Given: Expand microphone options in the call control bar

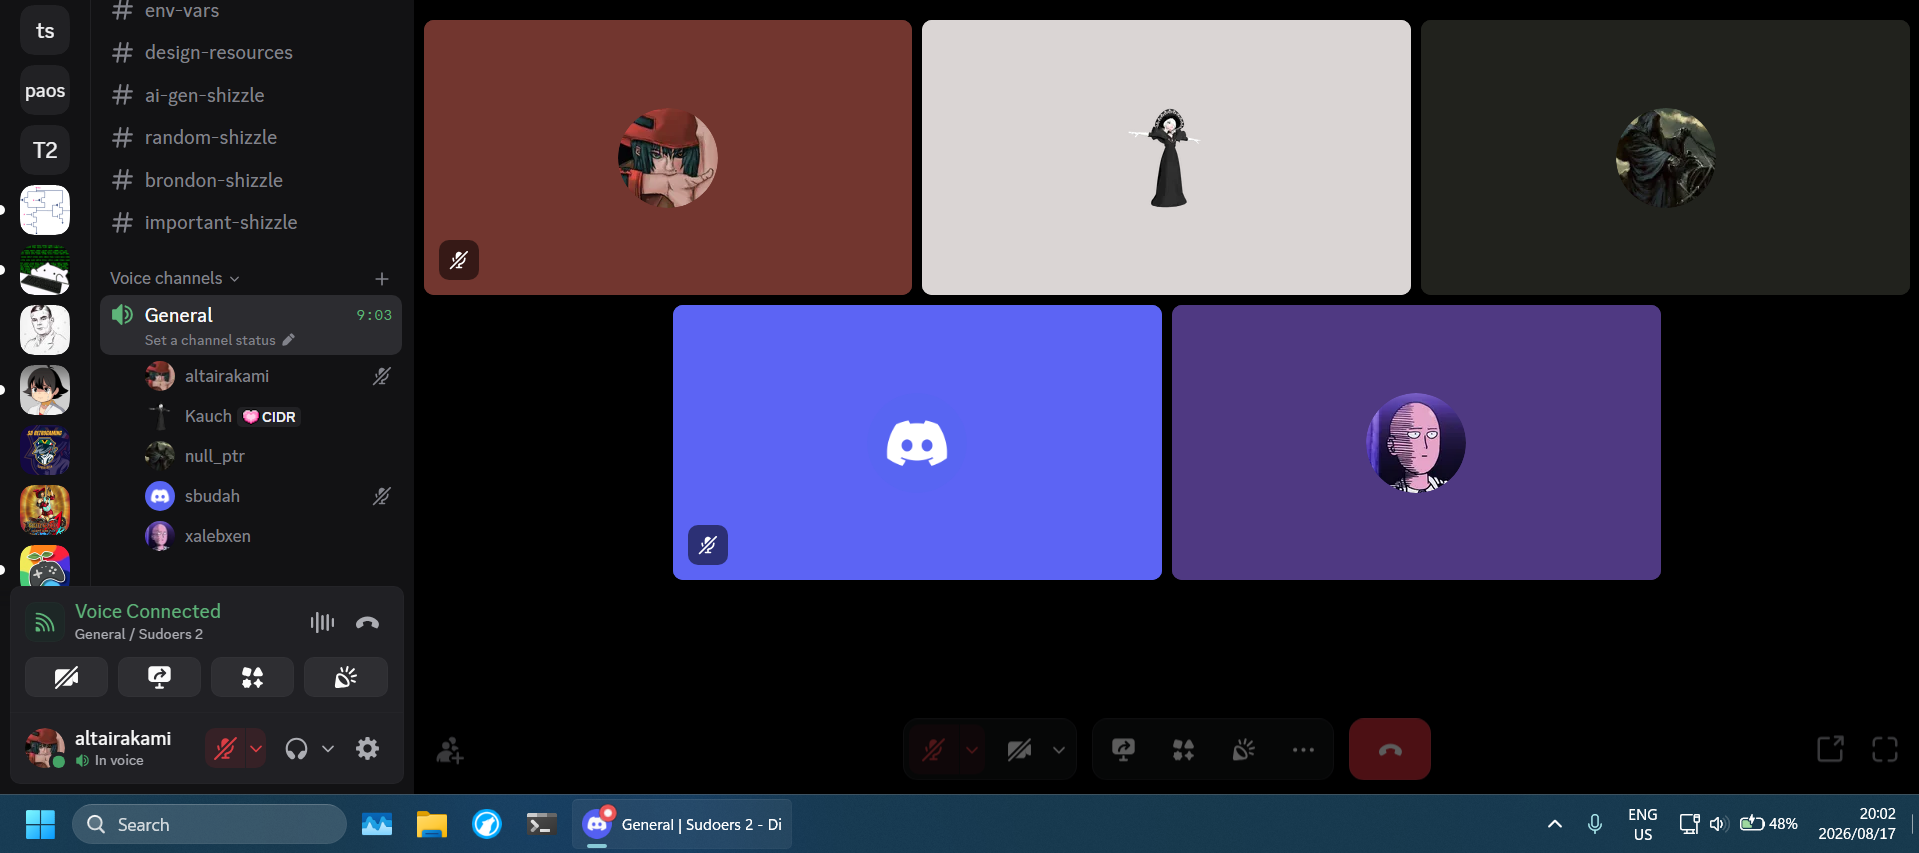Looking at the screenshot, I should point(971,749).
